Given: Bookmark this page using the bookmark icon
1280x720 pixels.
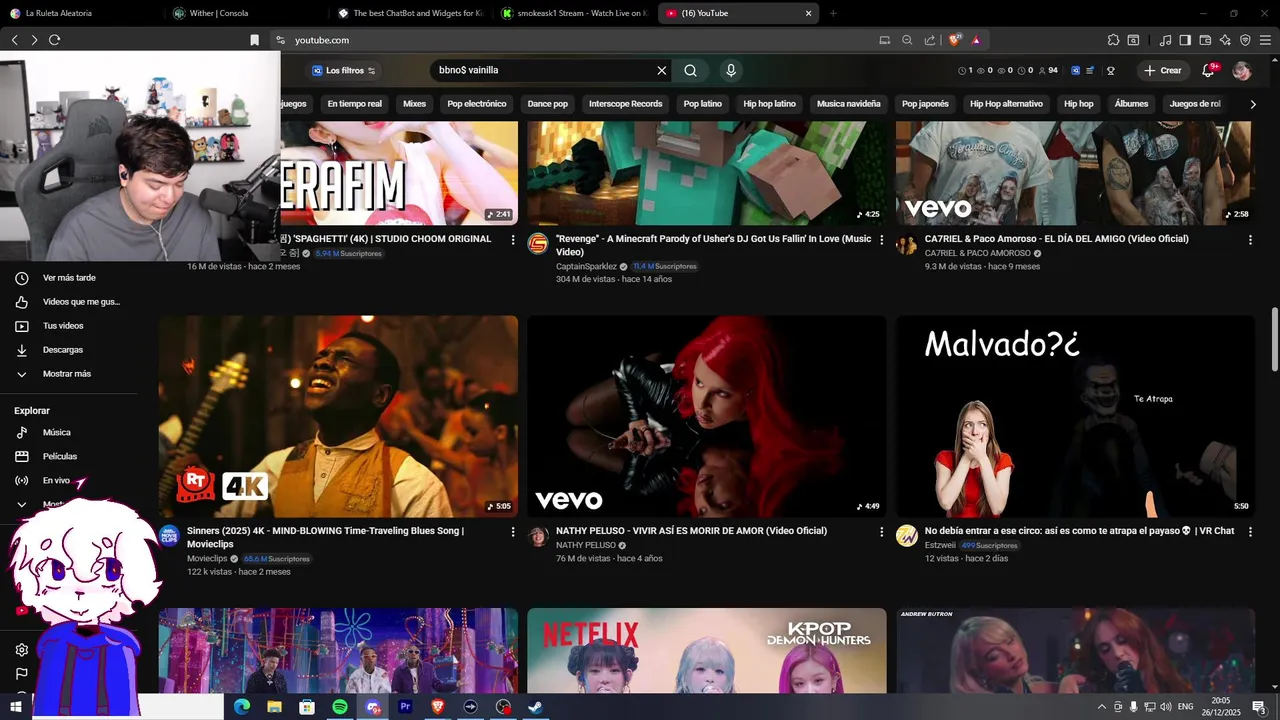Looking at the screenshot, I should (254, 40).
